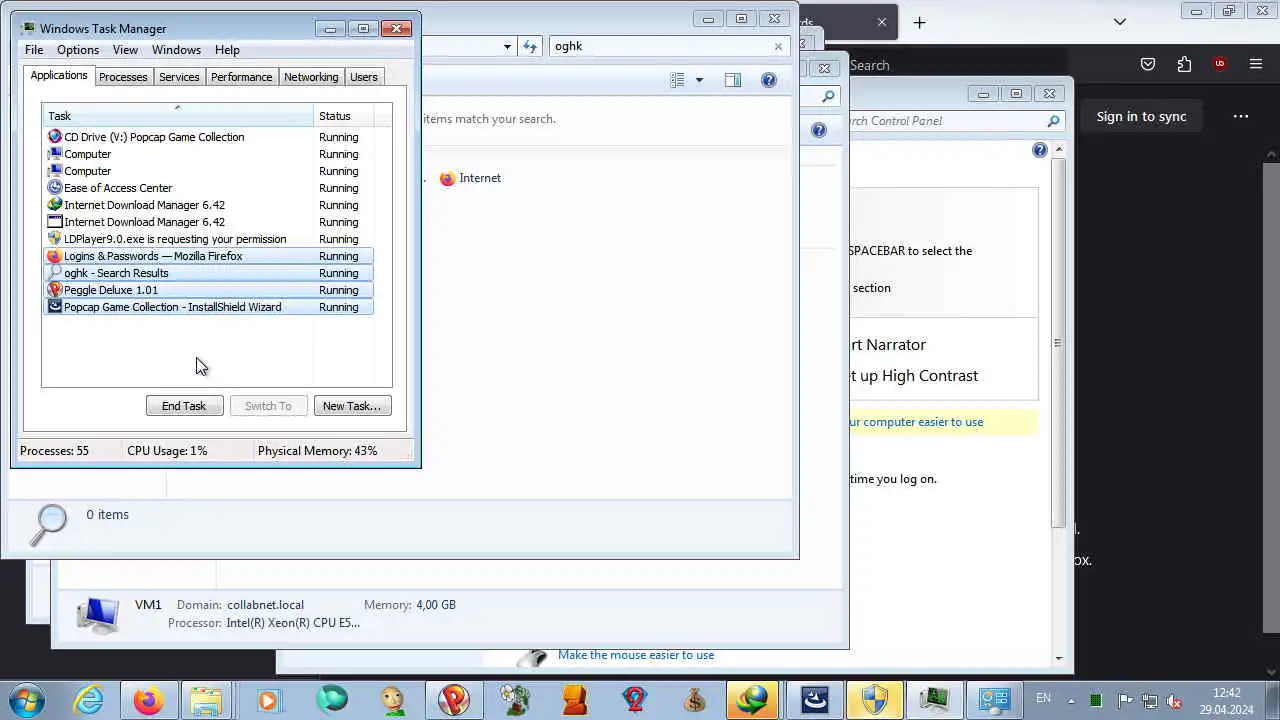Click the oghk search input field
The width and height of the screenshot is (1280, 720).
click(660, 46)
